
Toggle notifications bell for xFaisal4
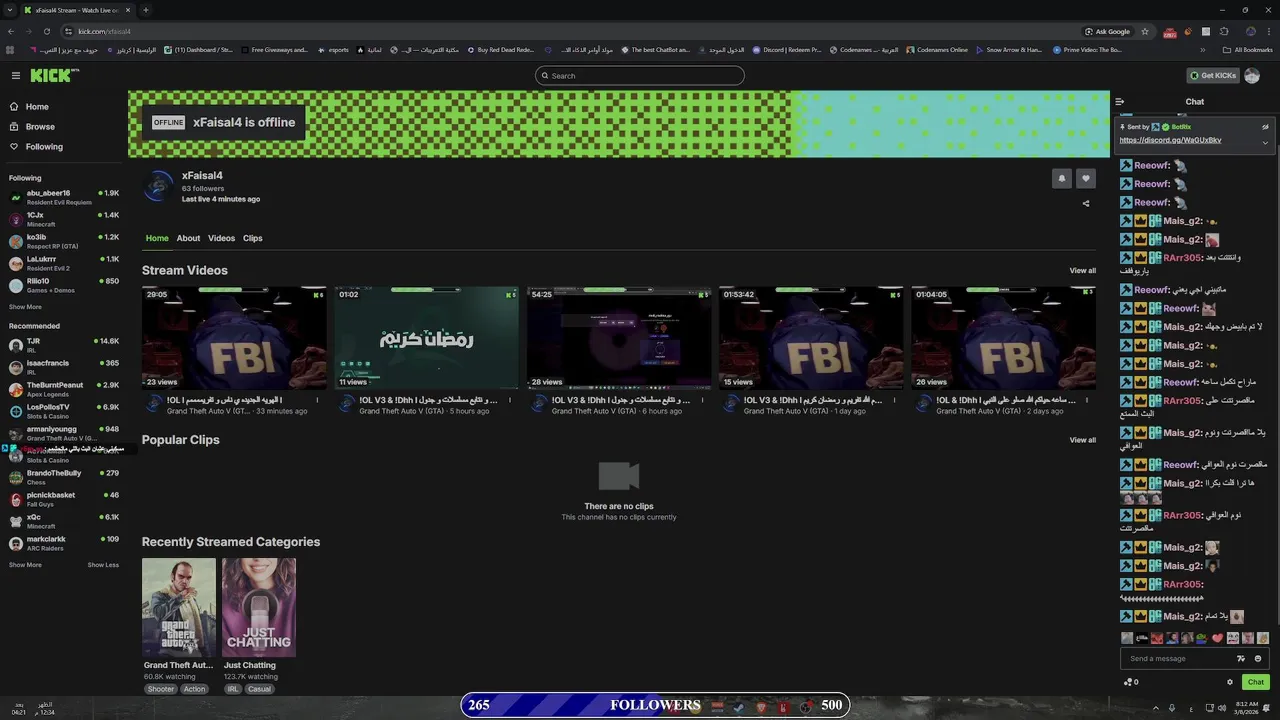pyautogui.click(x=1062, y=179)
